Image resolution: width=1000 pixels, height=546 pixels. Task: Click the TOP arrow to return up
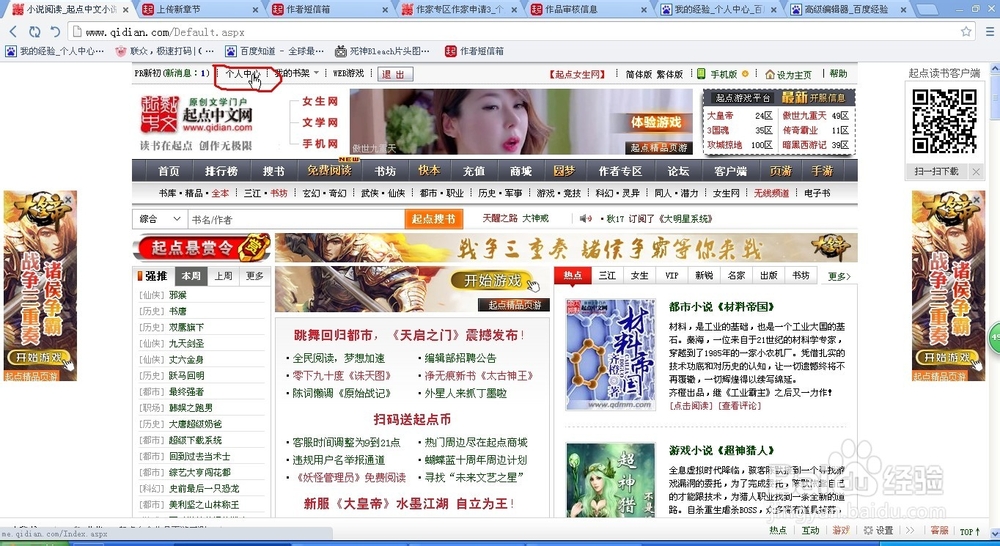(969, 531)
